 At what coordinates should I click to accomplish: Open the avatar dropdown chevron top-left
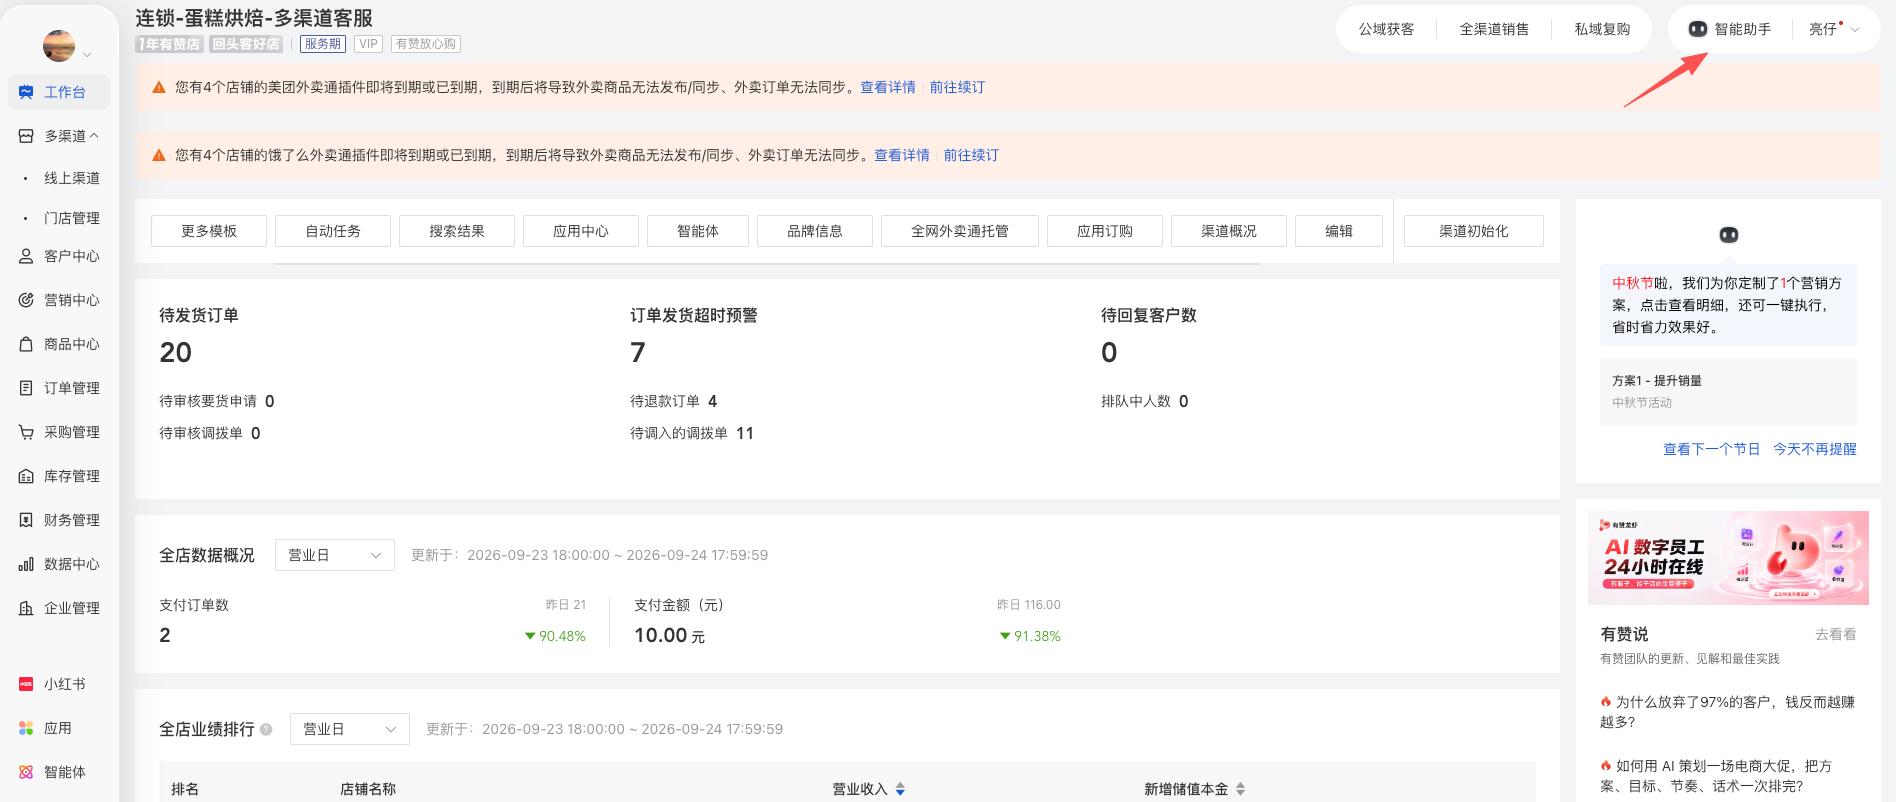tap(87, 54)
